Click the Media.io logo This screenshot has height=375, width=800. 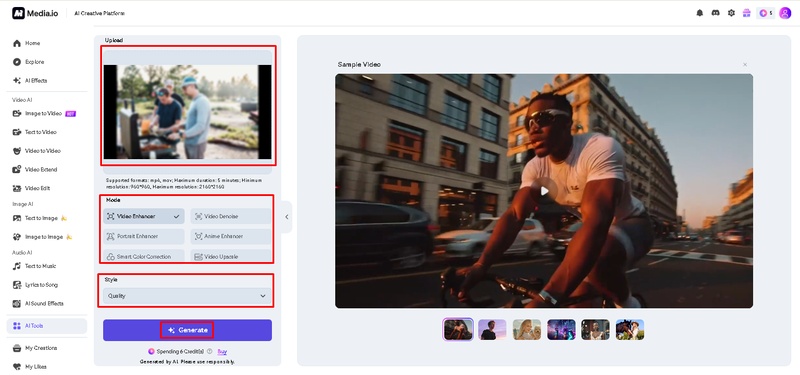pos(35,13)
